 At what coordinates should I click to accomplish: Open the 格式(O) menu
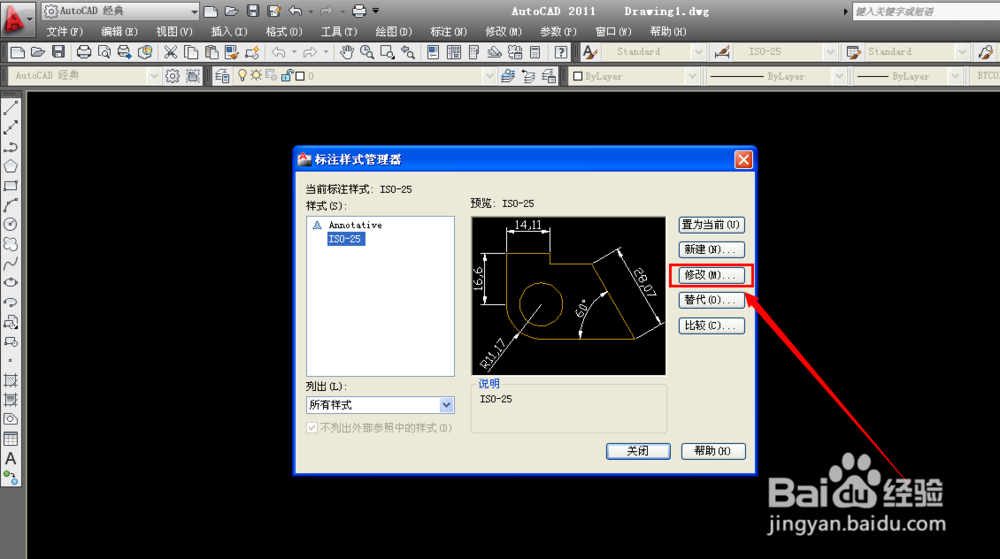click(x=284, y=31)
